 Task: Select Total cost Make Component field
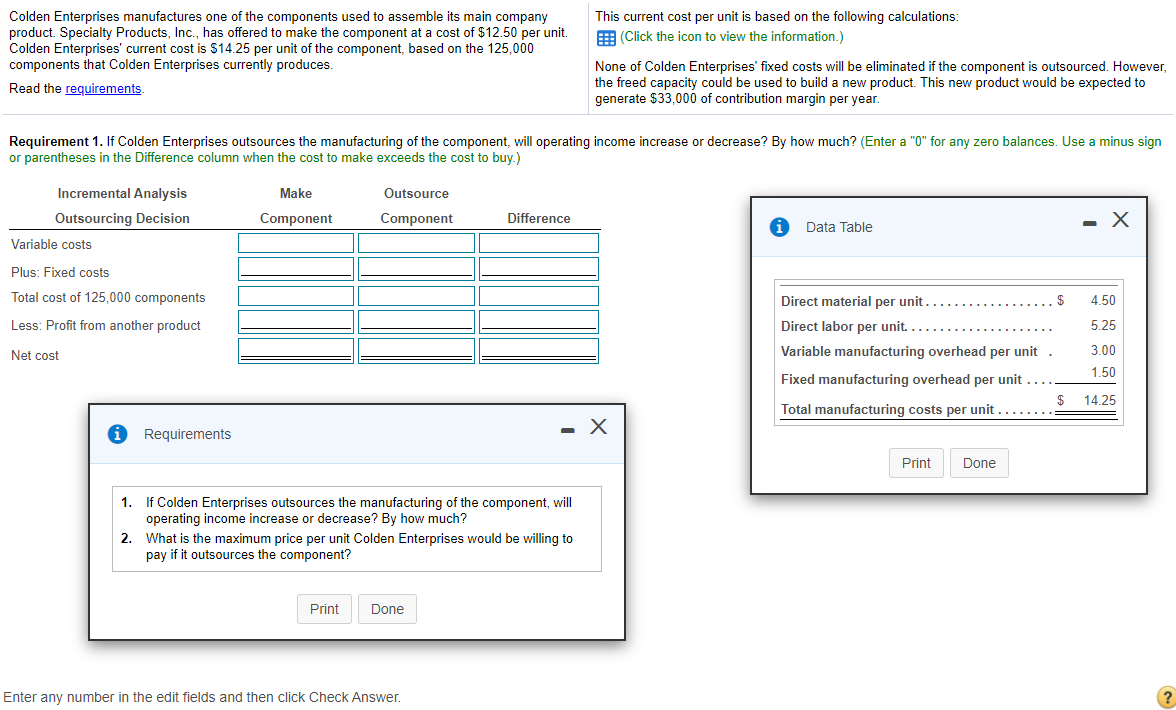(296, 296)
